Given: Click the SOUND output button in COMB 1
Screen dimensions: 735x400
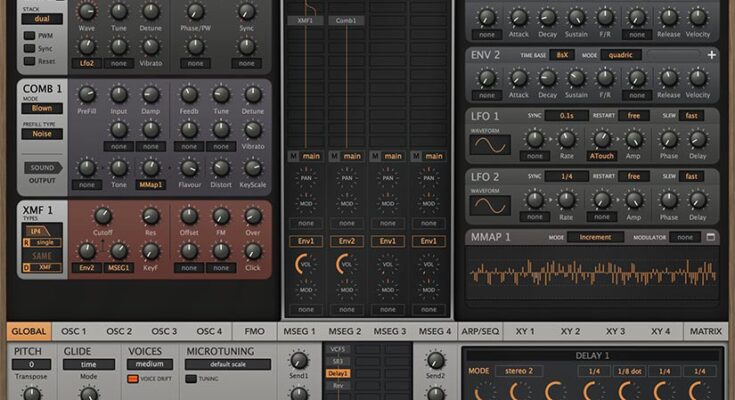Looking at the screenshot, I should point(42,168).
